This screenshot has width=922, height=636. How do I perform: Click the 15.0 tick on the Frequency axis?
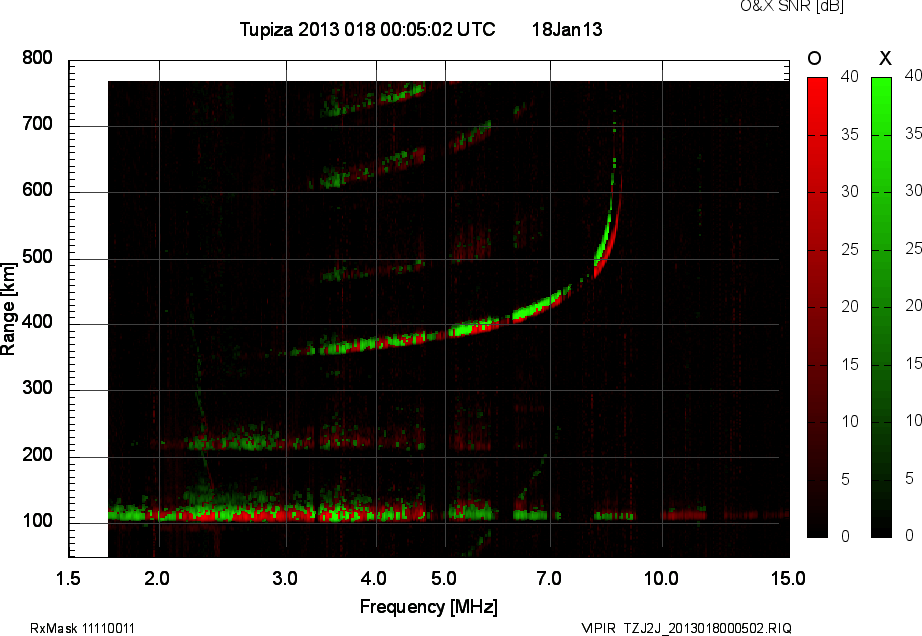point(788,579)
